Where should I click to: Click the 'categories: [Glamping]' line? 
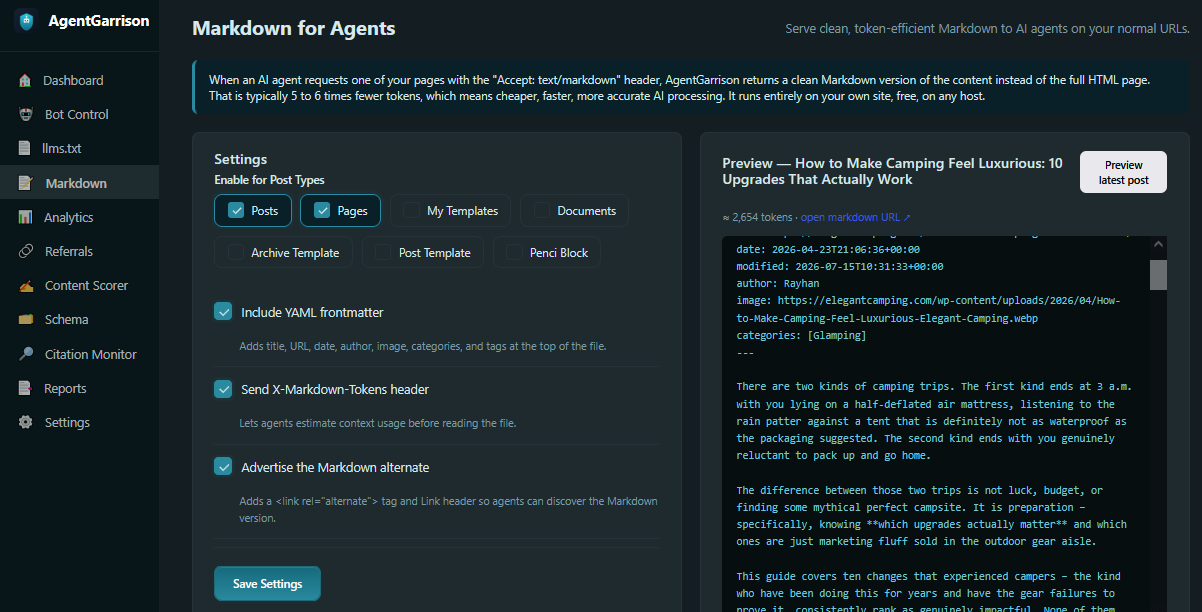click(x=801, y=335)
